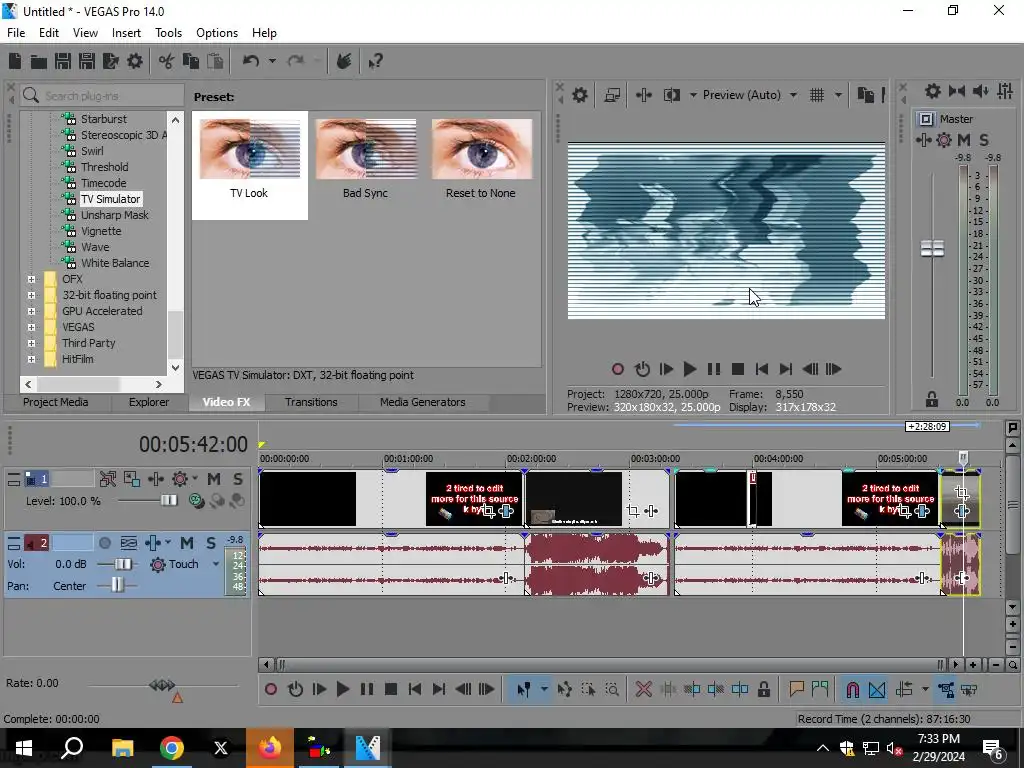Expand the 32-bit floating point folder
Viewport: 1024px width, 768px height.
[31, 295]
